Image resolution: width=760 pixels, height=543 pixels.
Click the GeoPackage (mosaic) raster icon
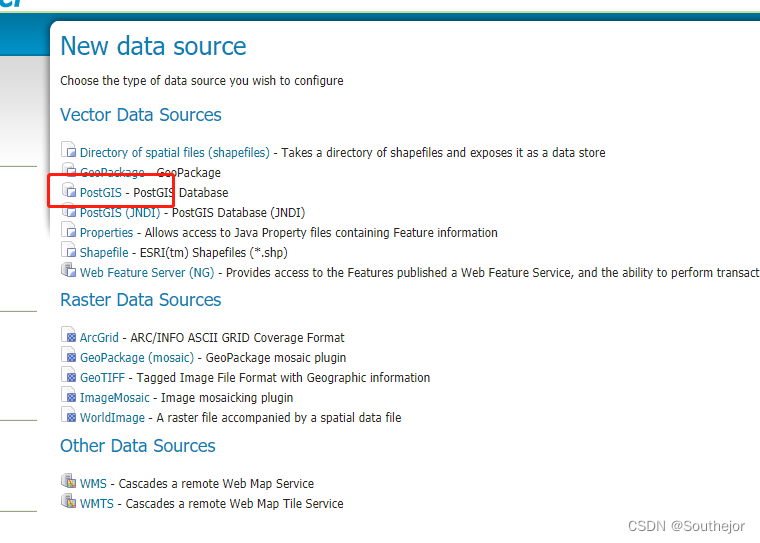69,355
